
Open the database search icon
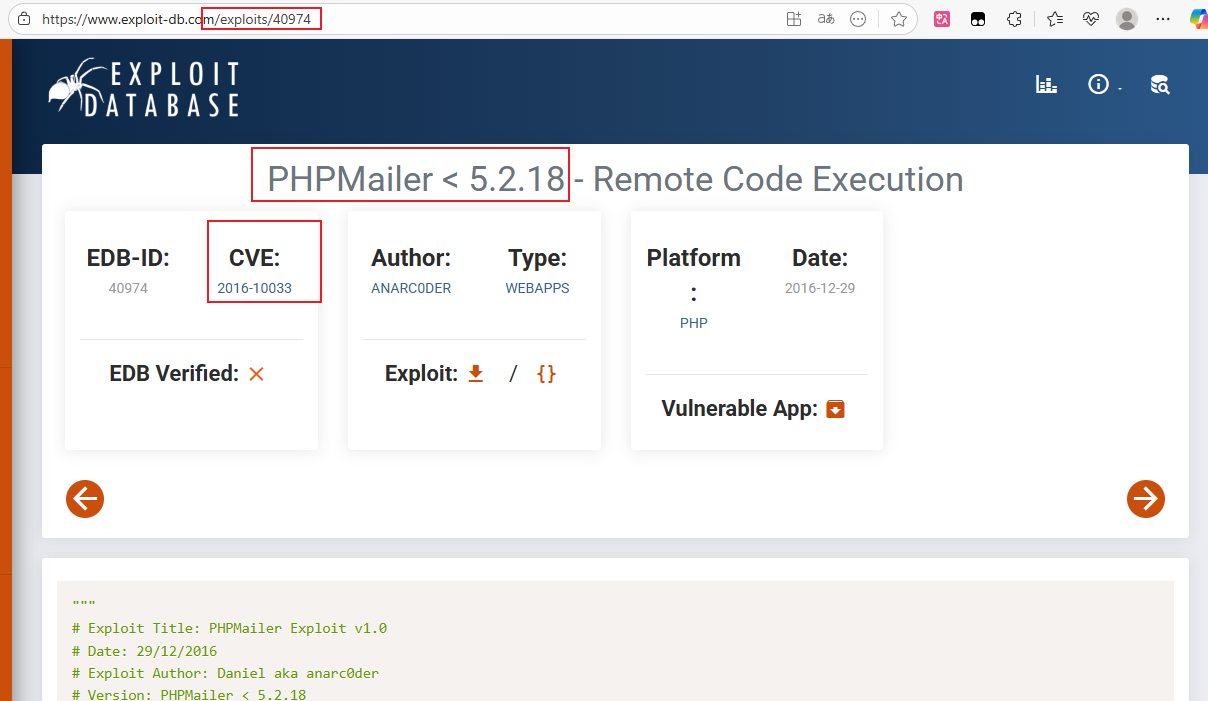1160,85
